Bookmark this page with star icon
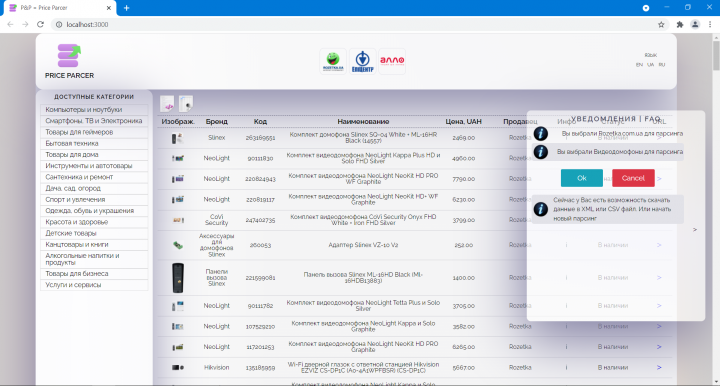The image size is (720, 386). [x=661, y=24]
